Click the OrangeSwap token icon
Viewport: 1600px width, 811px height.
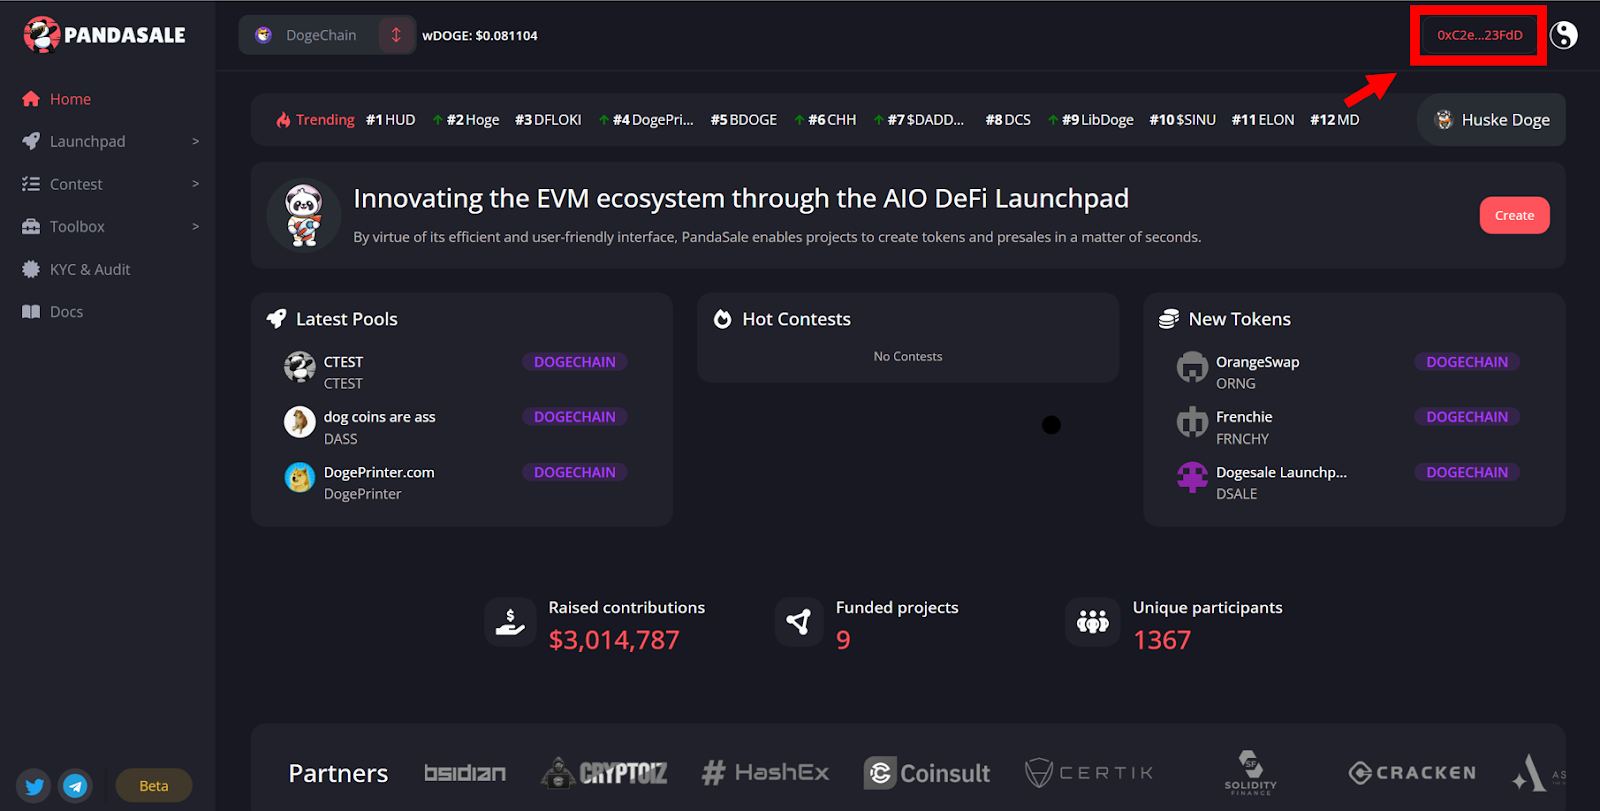1192,367
